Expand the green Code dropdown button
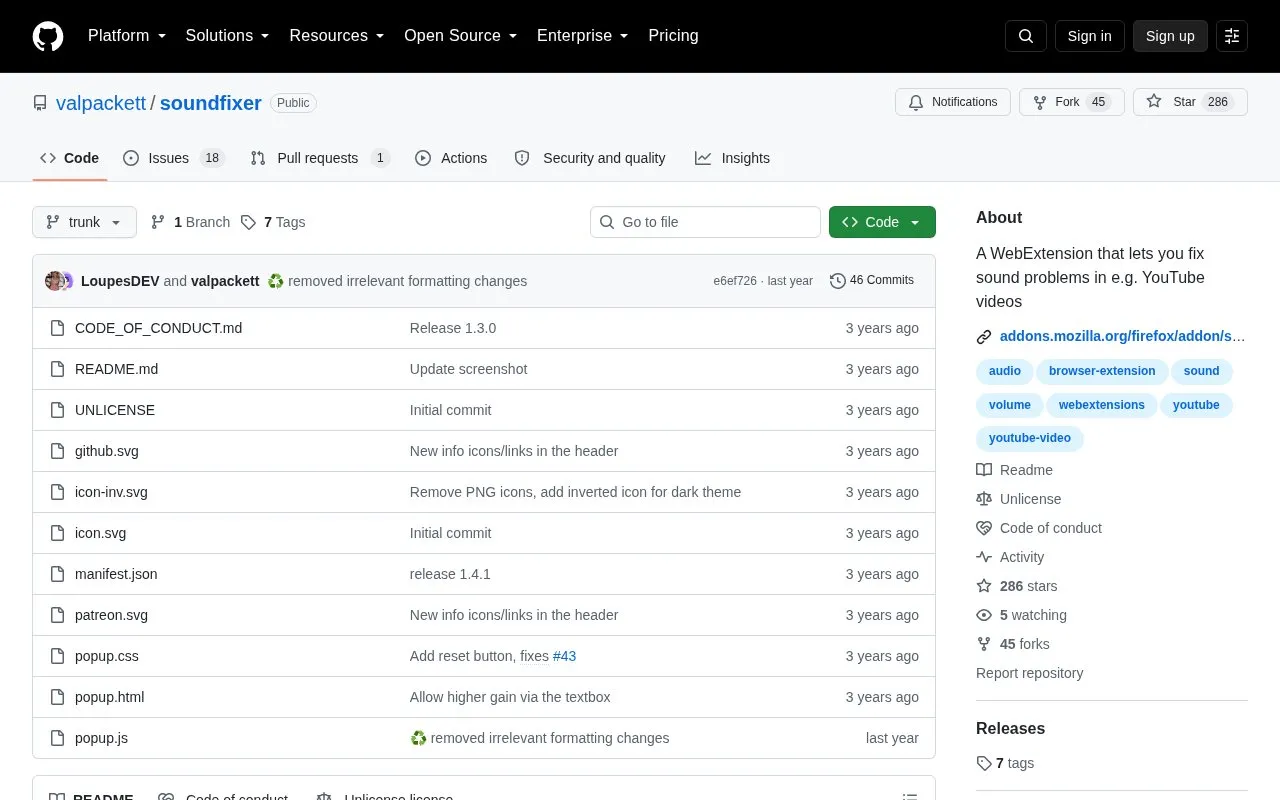Viewport: 1280px width, 800px height. [882, 222]
